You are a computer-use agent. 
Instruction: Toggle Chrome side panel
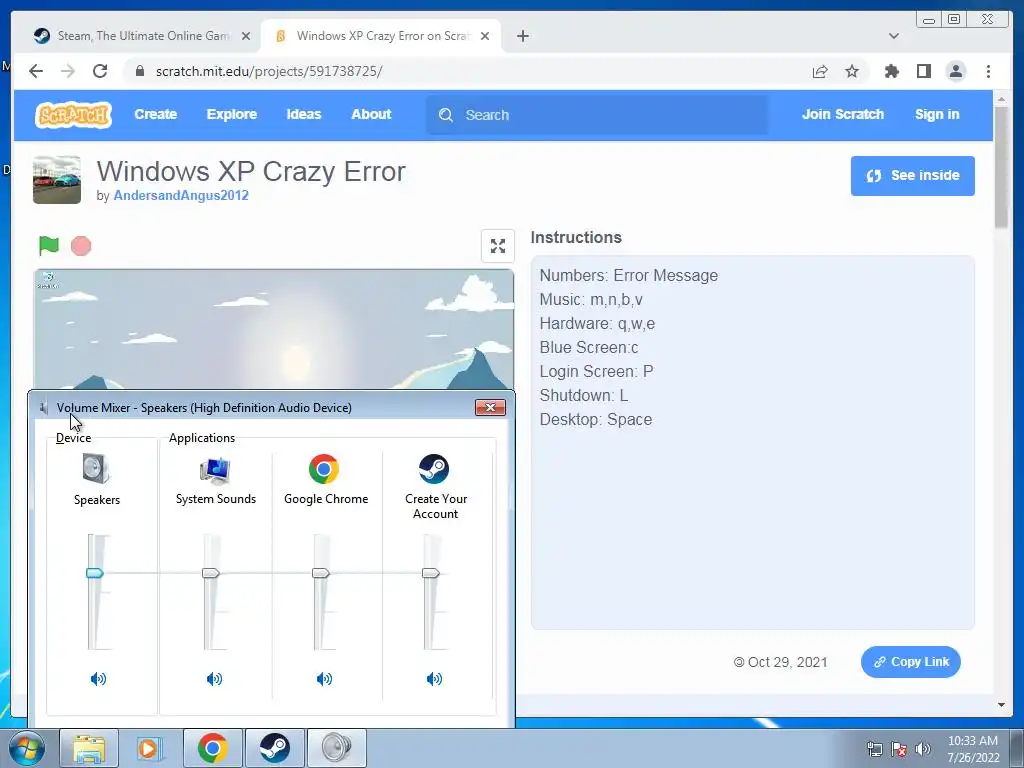(x=923, y=71)
